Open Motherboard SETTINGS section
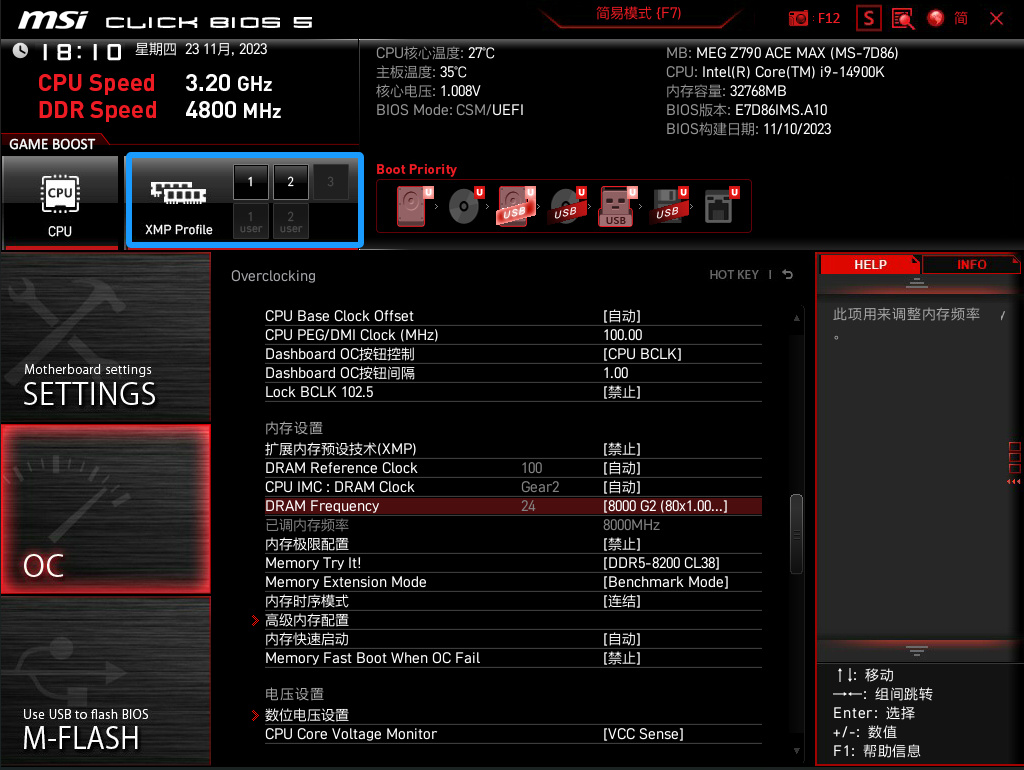1024x770 pixels. coord(105,337)
